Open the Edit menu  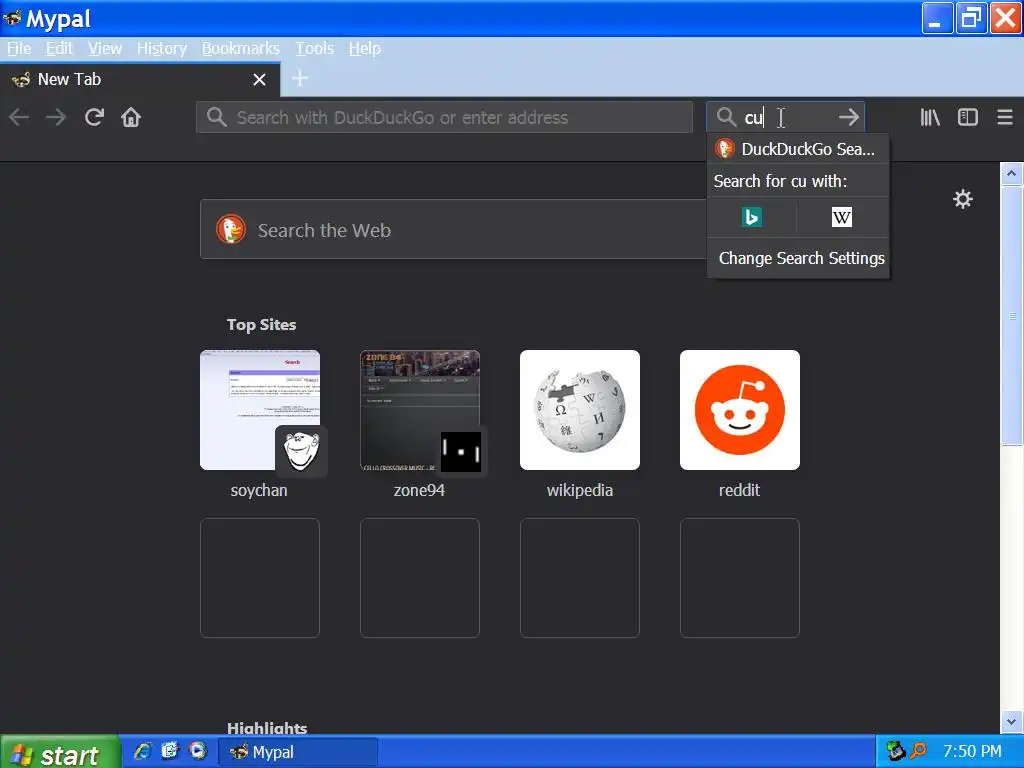[59, 49]
